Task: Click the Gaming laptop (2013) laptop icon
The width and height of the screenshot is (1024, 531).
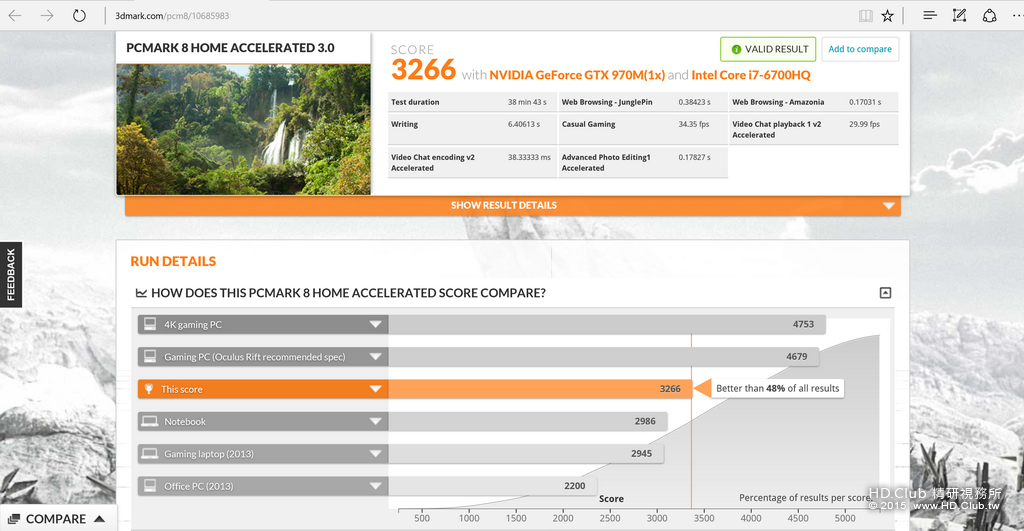Action: pyautogui.click(x=150, y=453)
